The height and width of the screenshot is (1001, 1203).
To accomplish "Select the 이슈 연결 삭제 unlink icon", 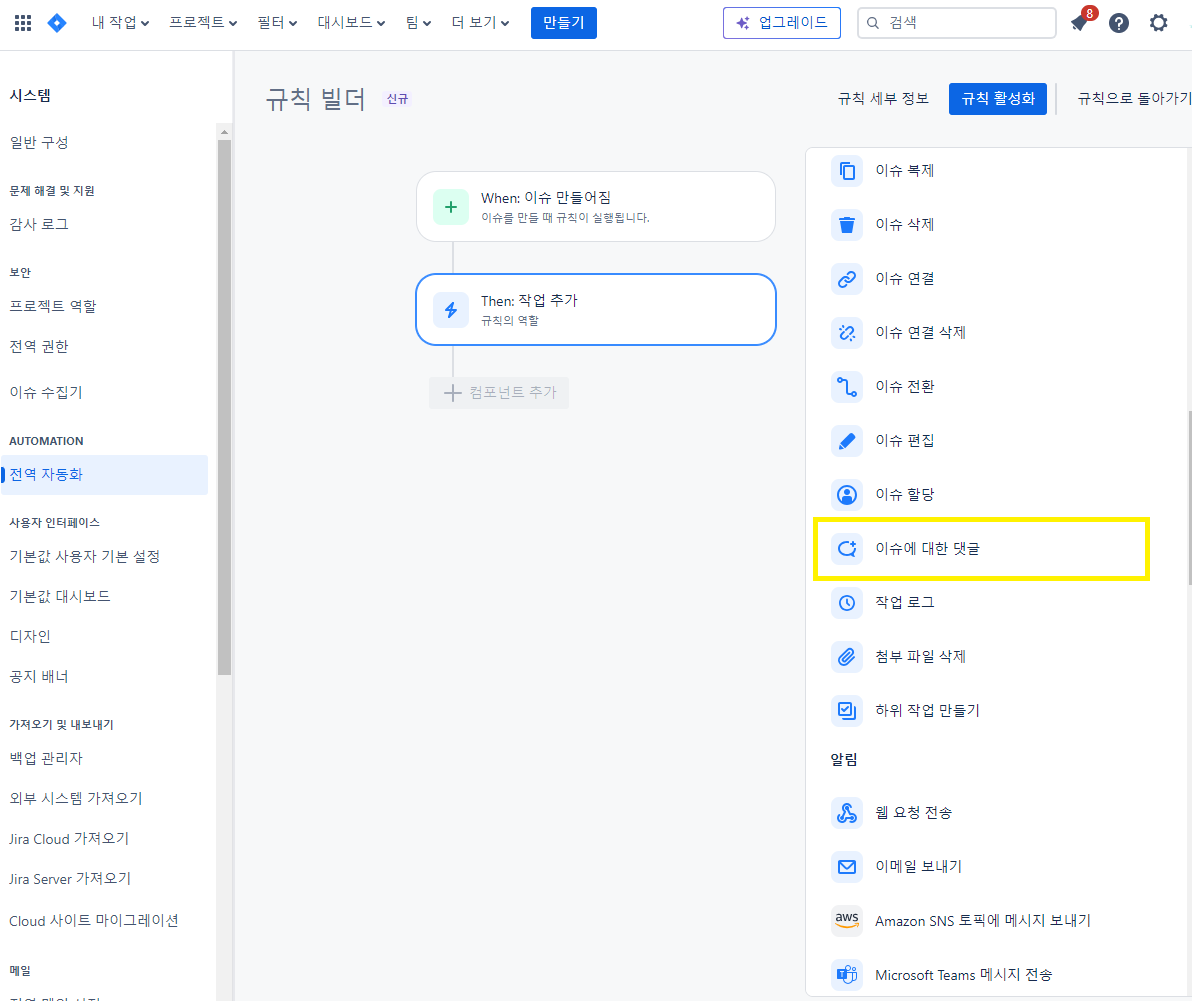I will click(847, 333).
